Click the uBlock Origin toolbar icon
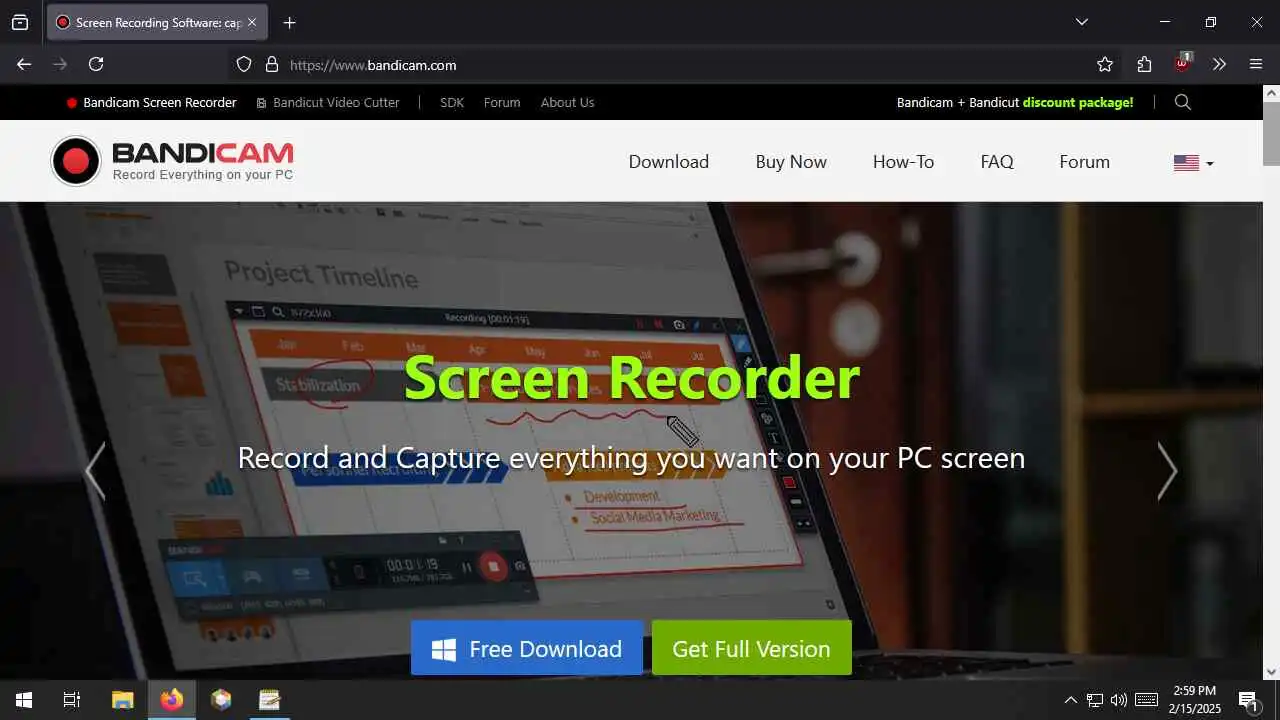Image resolution: width=1280 pixels, height=720 pixels. pyautogui.click(x=1182, y=63)
